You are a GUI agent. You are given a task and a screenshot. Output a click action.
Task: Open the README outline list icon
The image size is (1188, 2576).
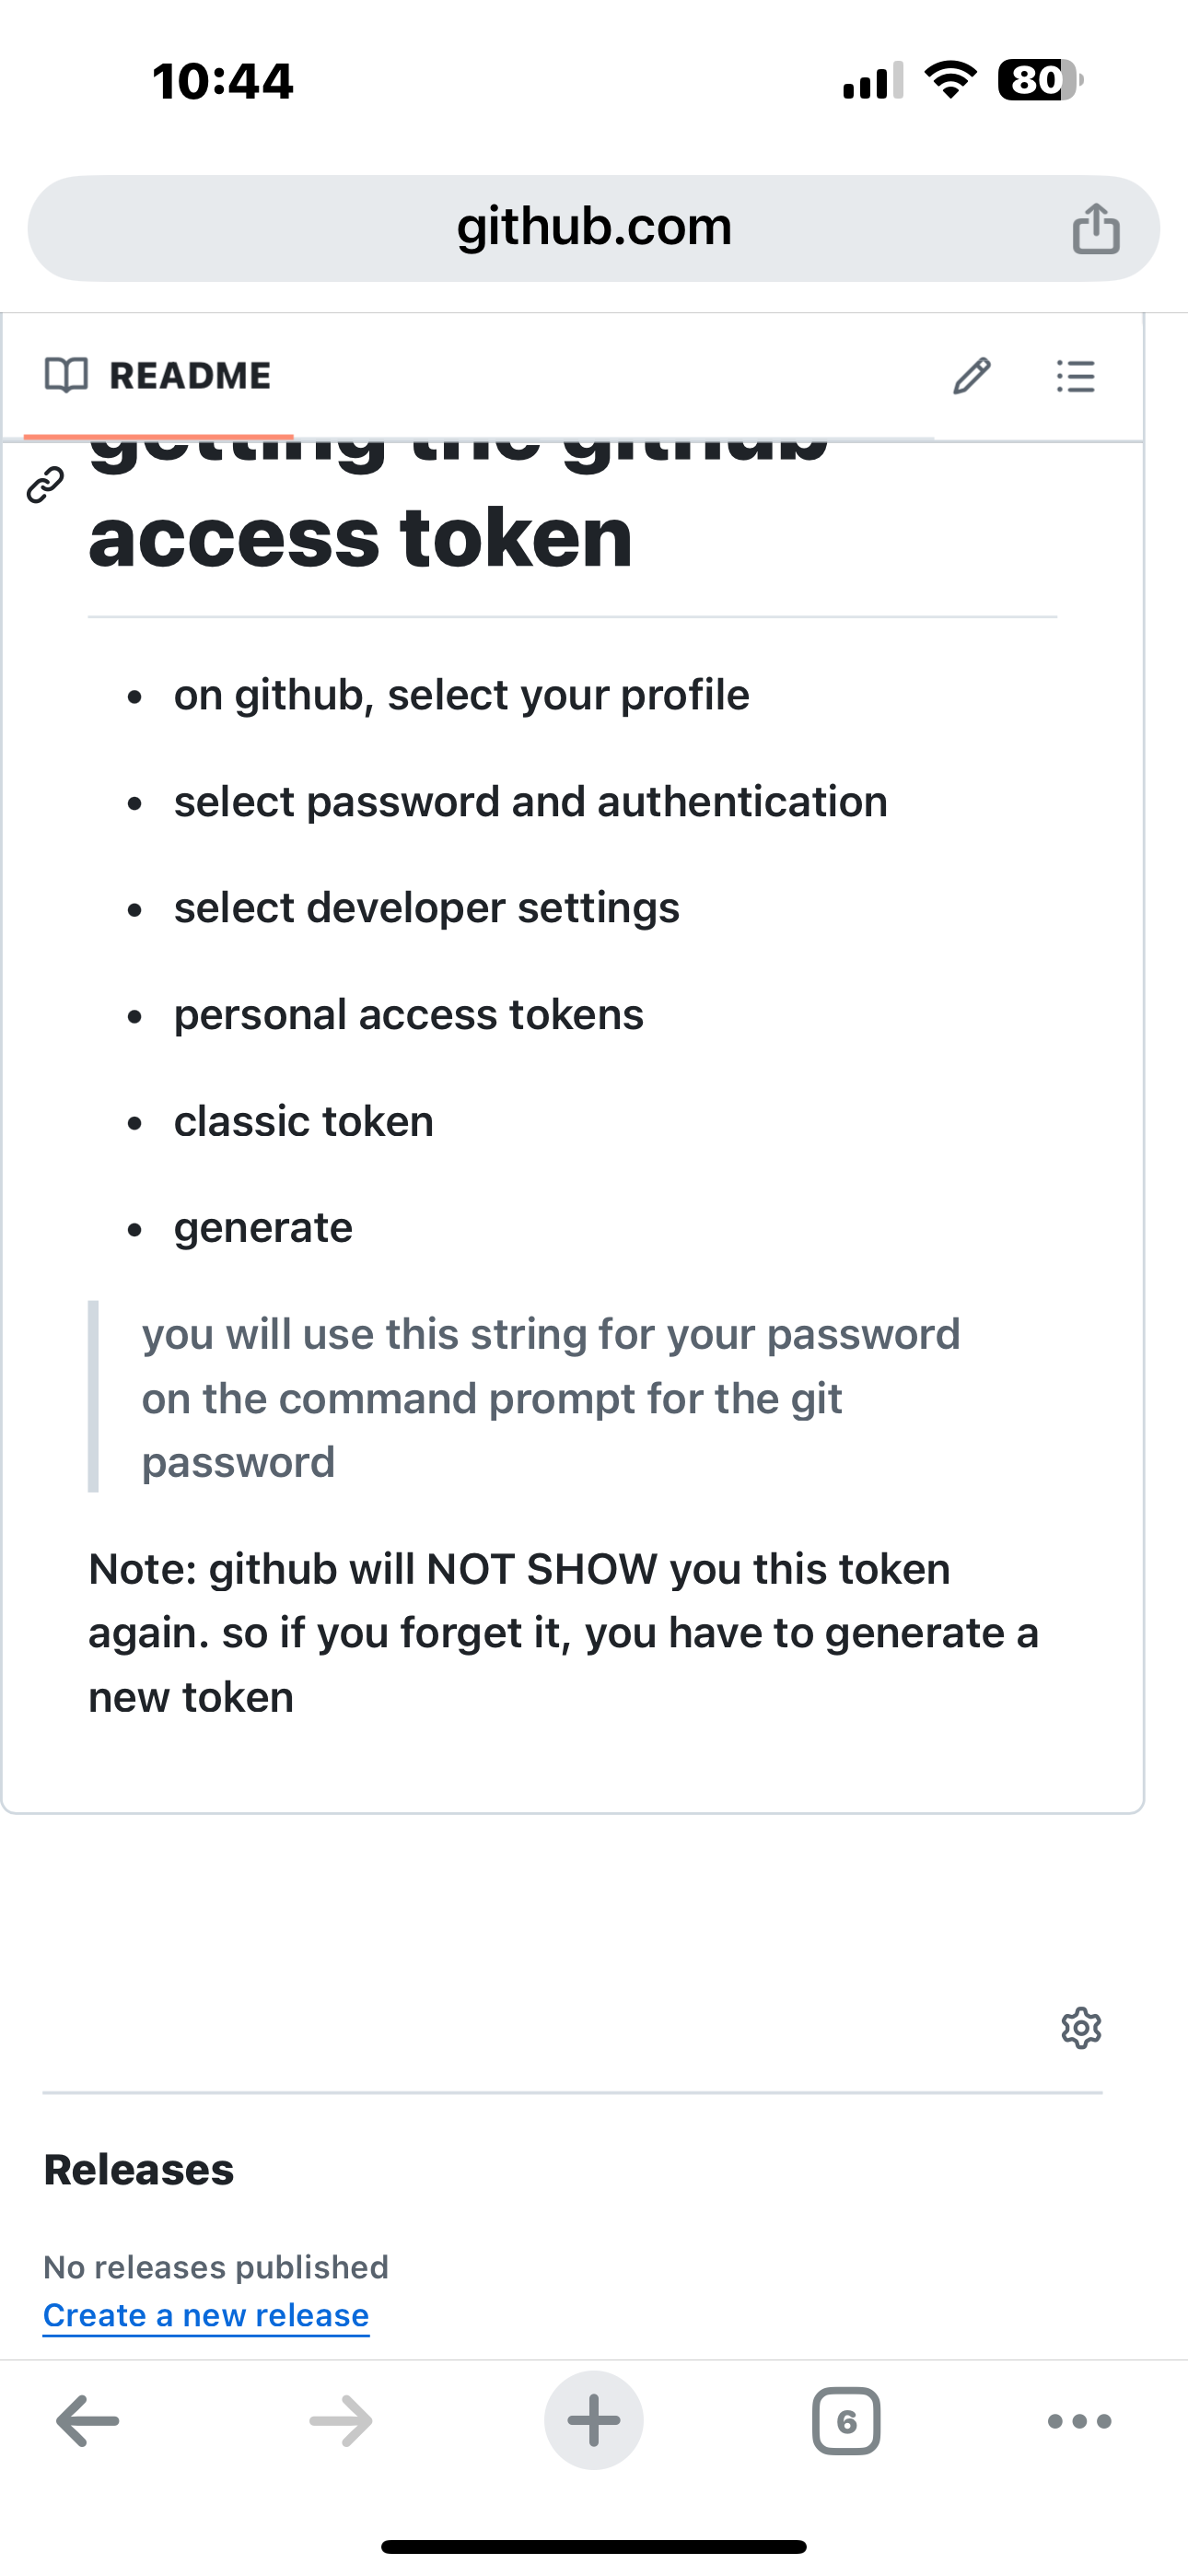(1075, 376)
